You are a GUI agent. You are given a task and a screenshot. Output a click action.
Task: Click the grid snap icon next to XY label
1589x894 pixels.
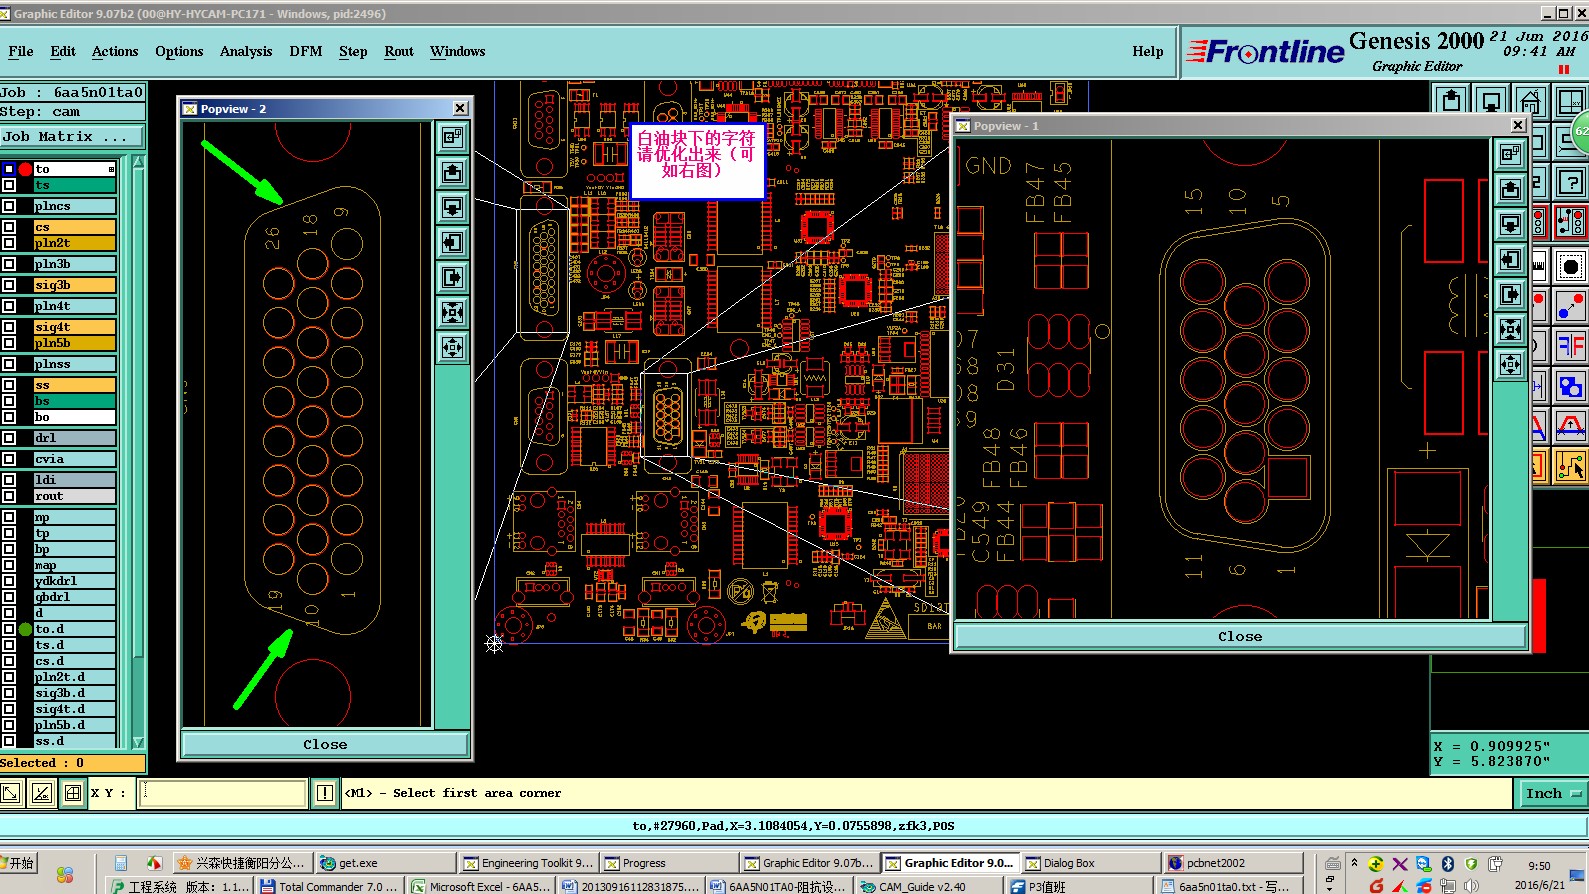tap(73, 793)
